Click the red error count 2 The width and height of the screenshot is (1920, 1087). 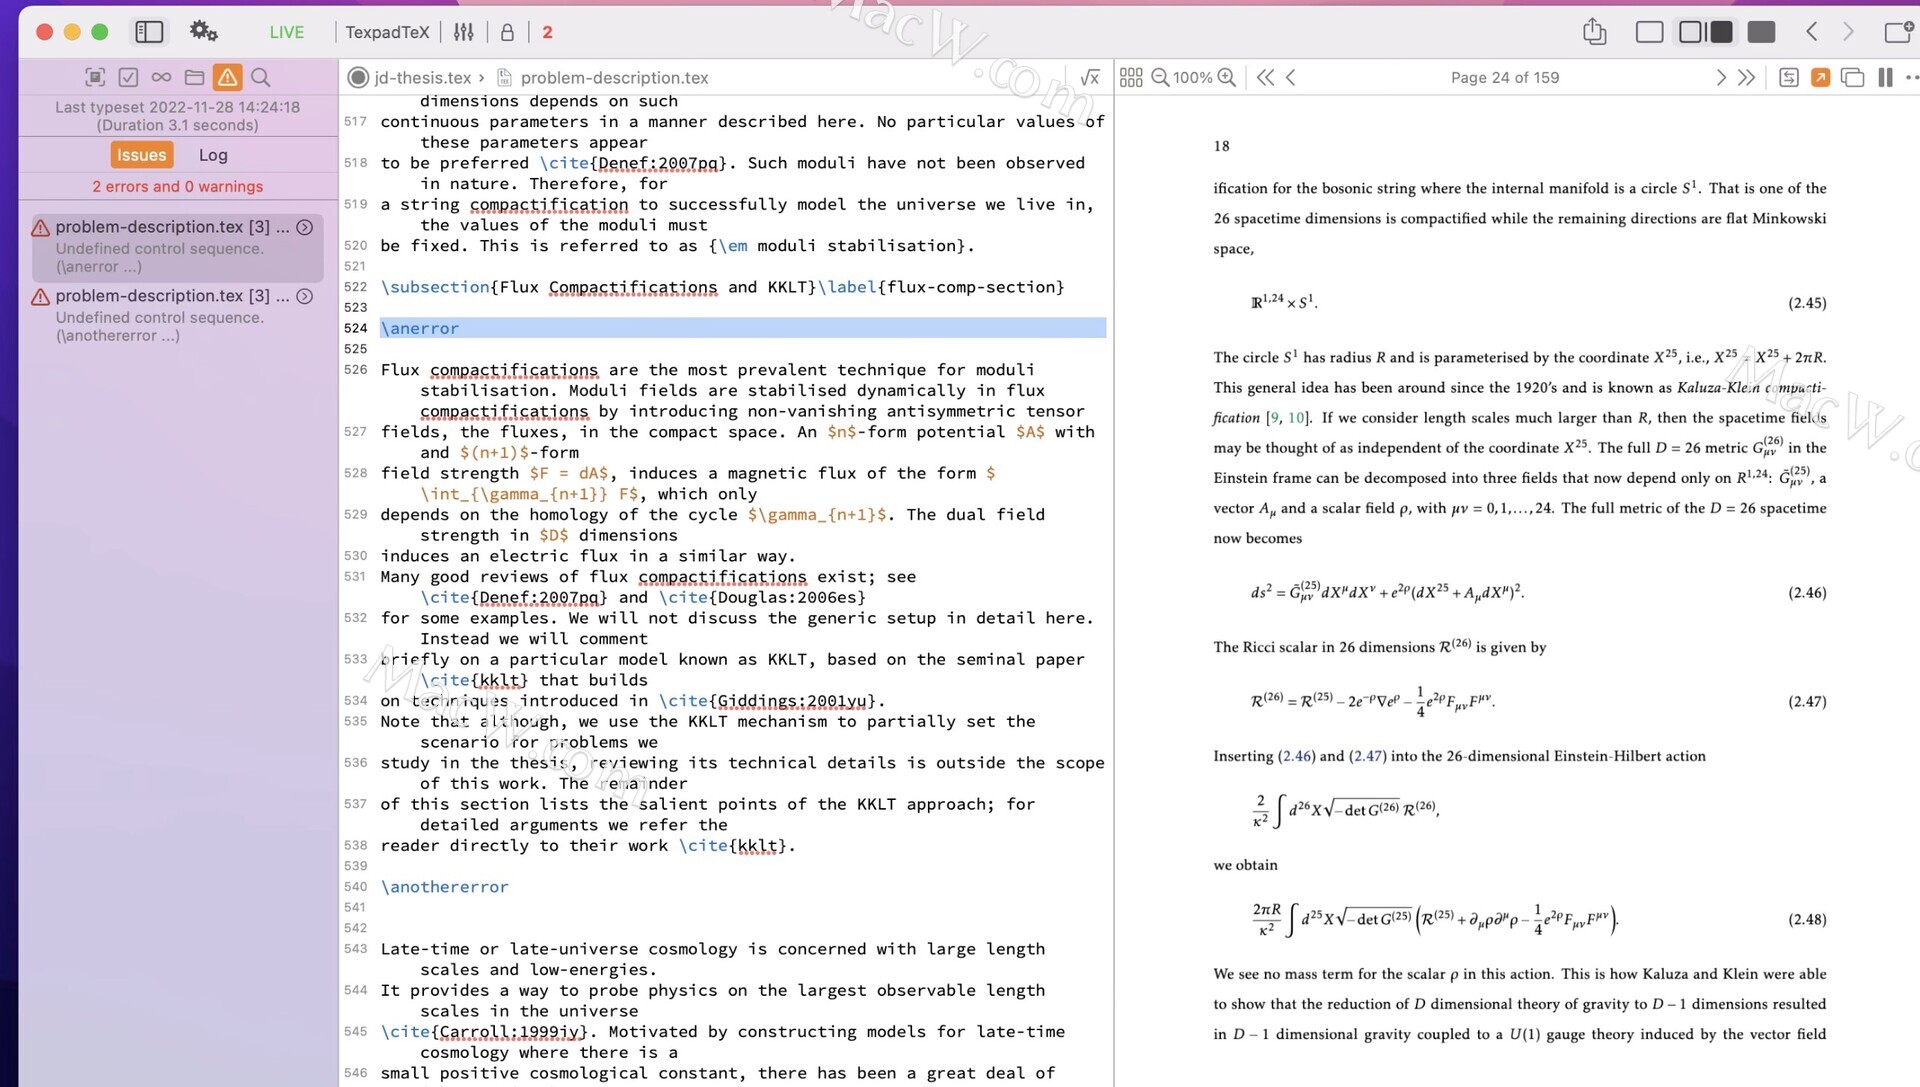click(547, 32)
